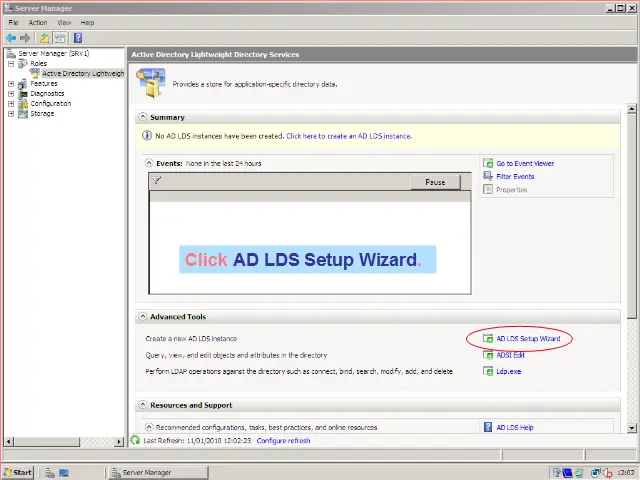This screenshot has height=480, width=640.
Task: Collapse the Summary section
Action: [142, 117]
